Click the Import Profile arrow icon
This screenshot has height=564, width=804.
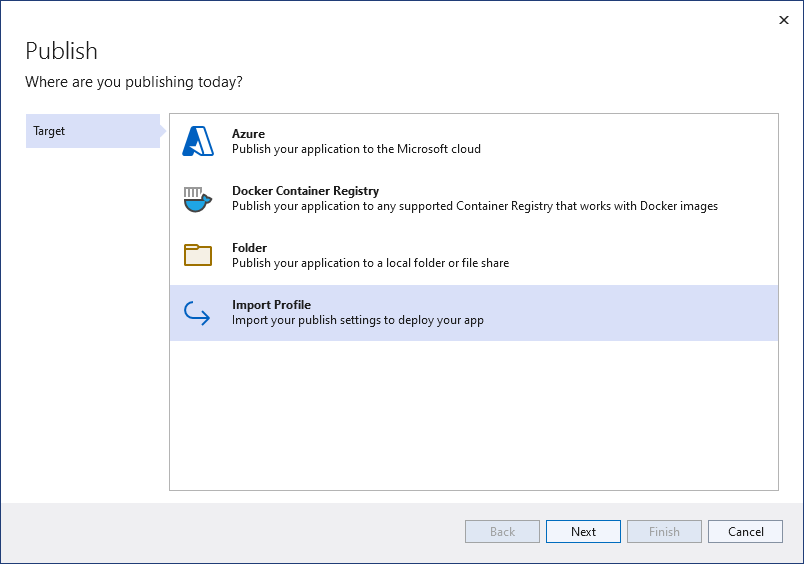click(197, 313)
